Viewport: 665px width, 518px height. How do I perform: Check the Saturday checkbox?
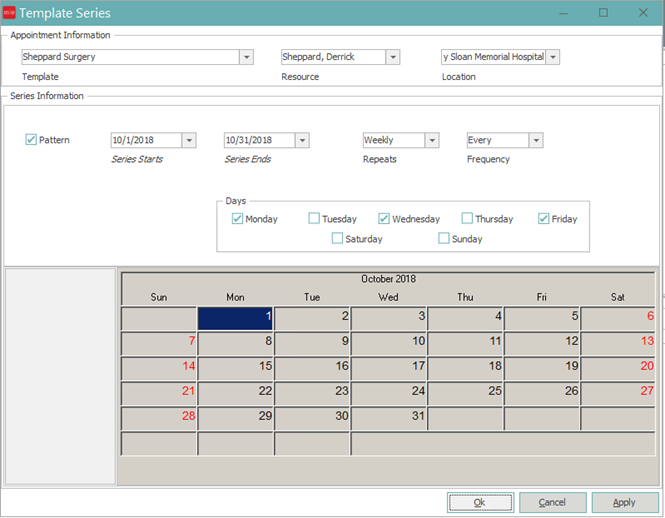pyautogui.click(x=337, y=238)
